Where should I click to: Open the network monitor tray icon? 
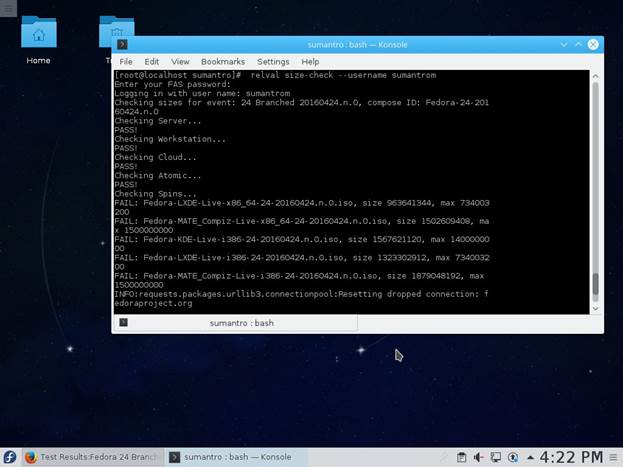495,457
